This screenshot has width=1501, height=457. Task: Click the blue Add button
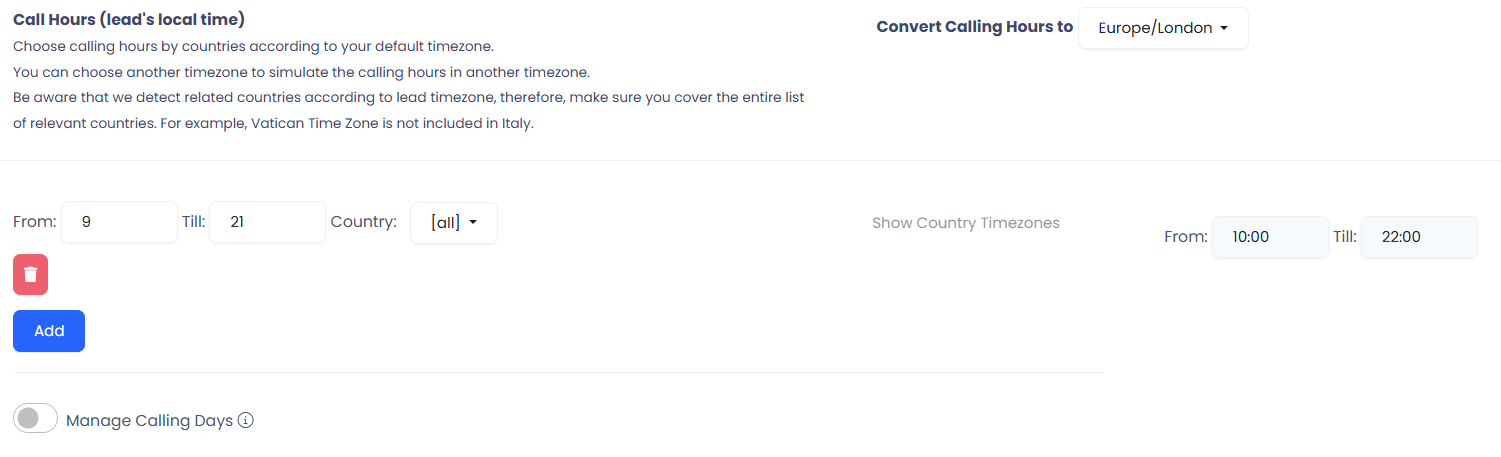(49, 331)
